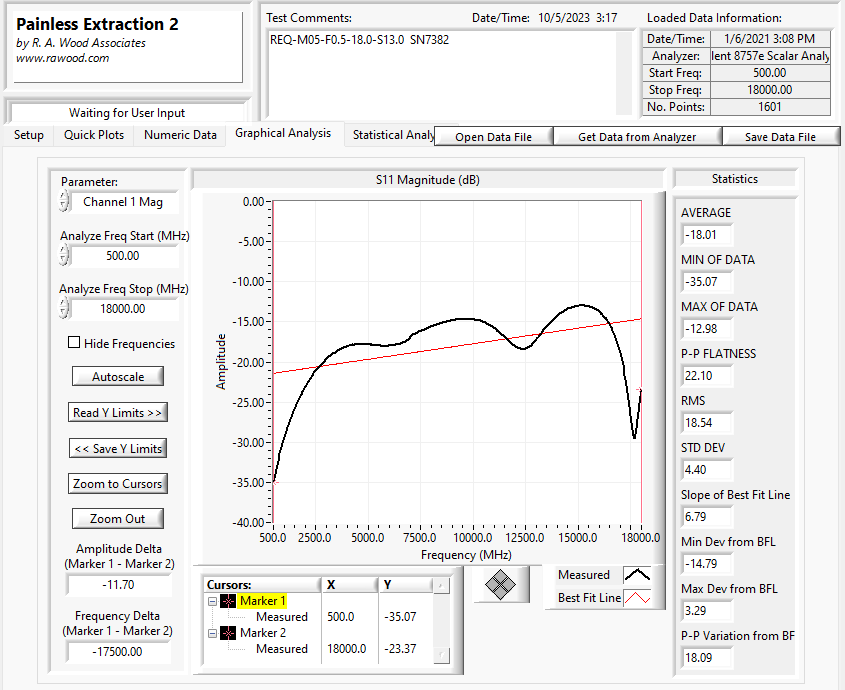Screen dimensions: 845x690
Task: Click the Y-axis minimum label -40.00
Action: (x=248, y=523)
